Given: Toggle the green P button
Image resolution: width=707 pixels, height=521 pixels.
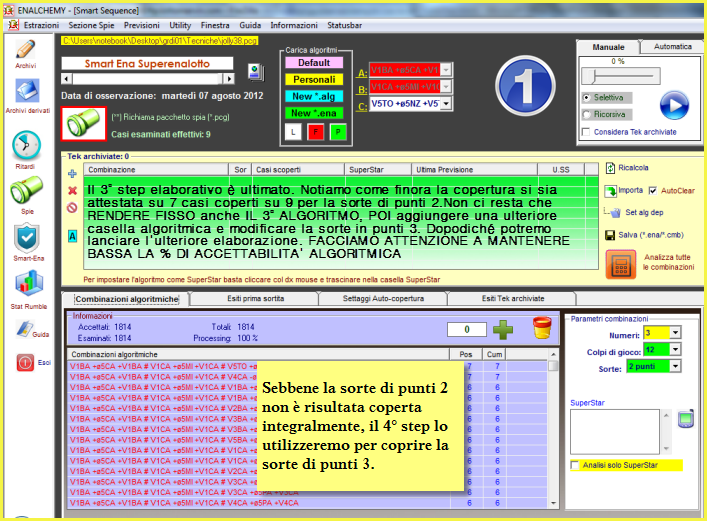Looking at the screenshot, I should coord(338,132).
